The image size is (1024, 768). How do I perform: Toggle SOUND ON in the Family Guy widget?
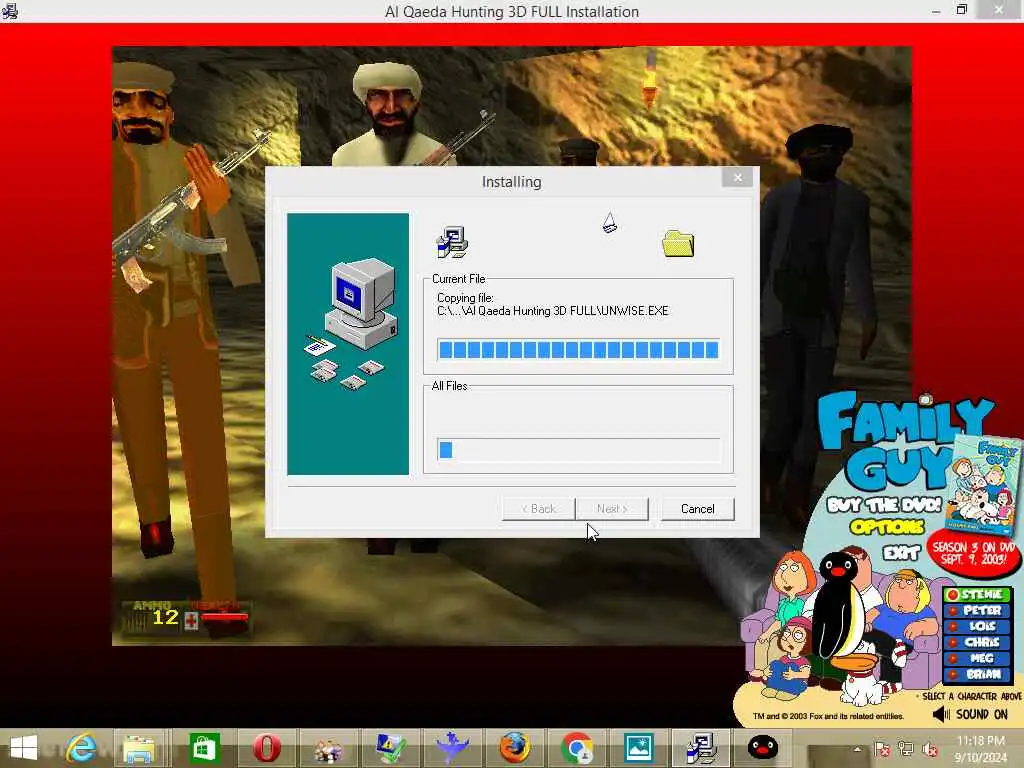(970, 714)
